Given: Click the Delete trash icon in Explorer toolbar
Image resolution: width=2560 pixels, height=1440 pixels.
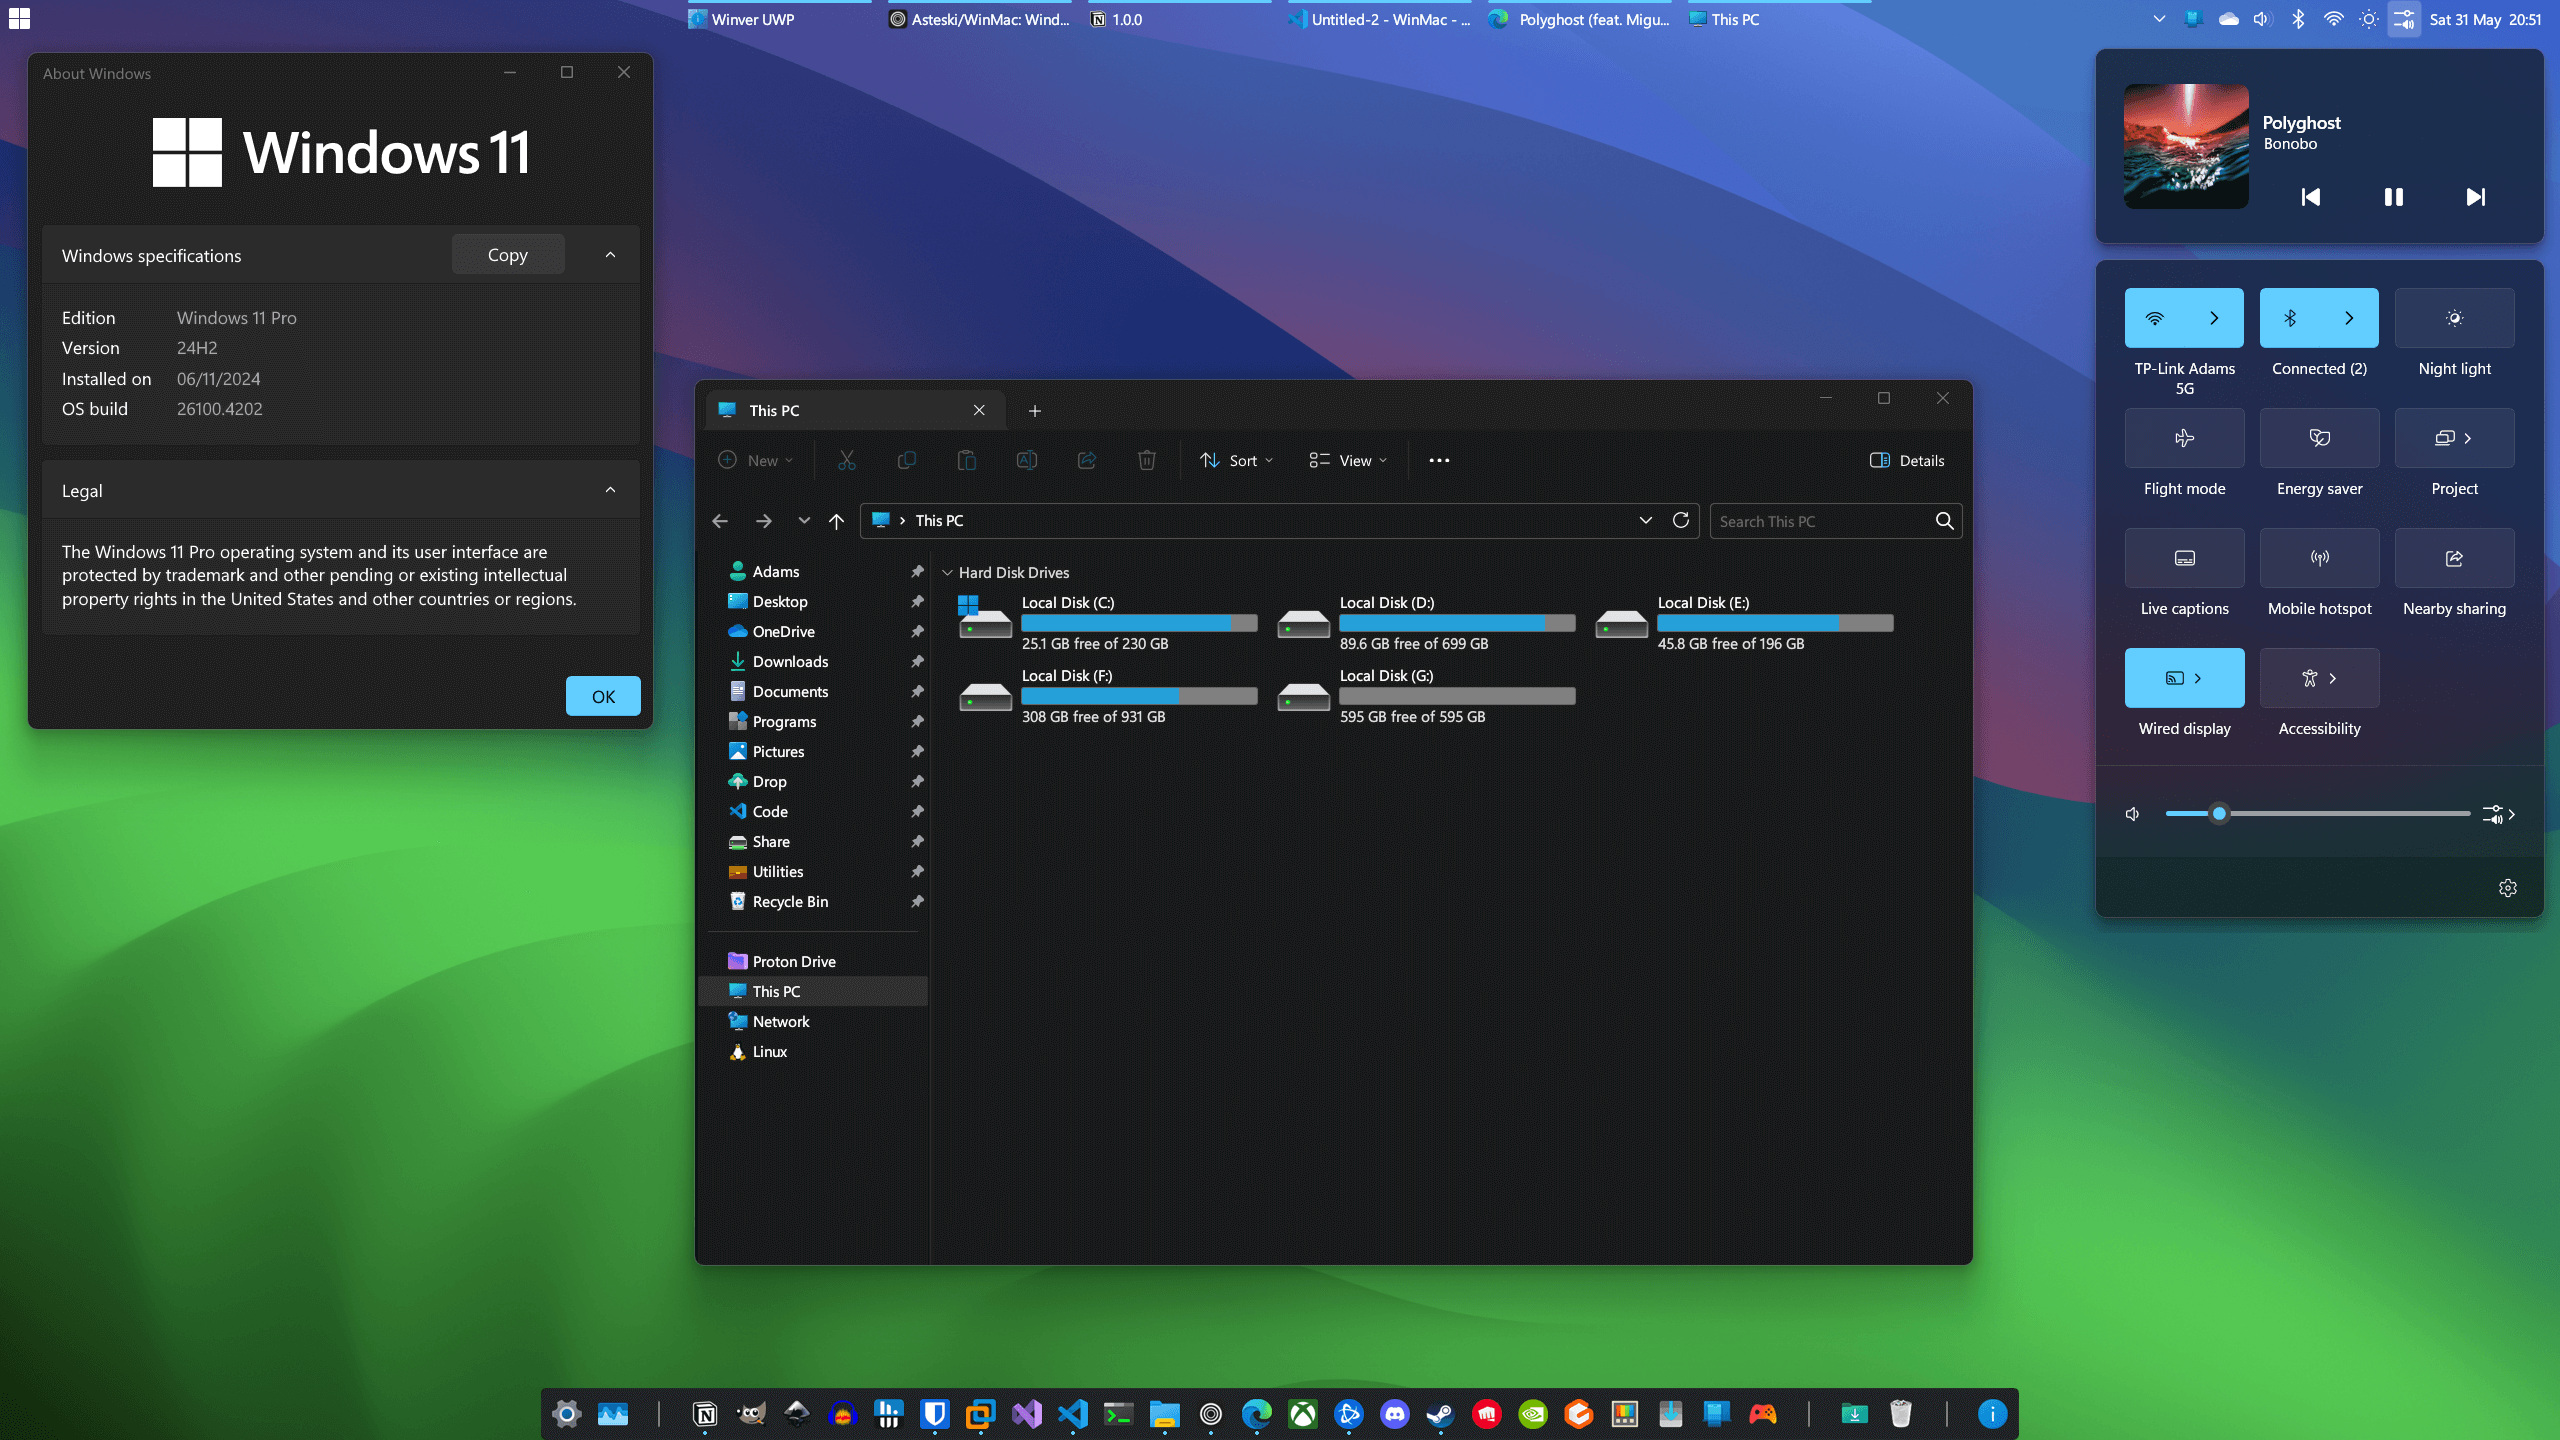Looking at the screenshot, I should click(1146, 460).
